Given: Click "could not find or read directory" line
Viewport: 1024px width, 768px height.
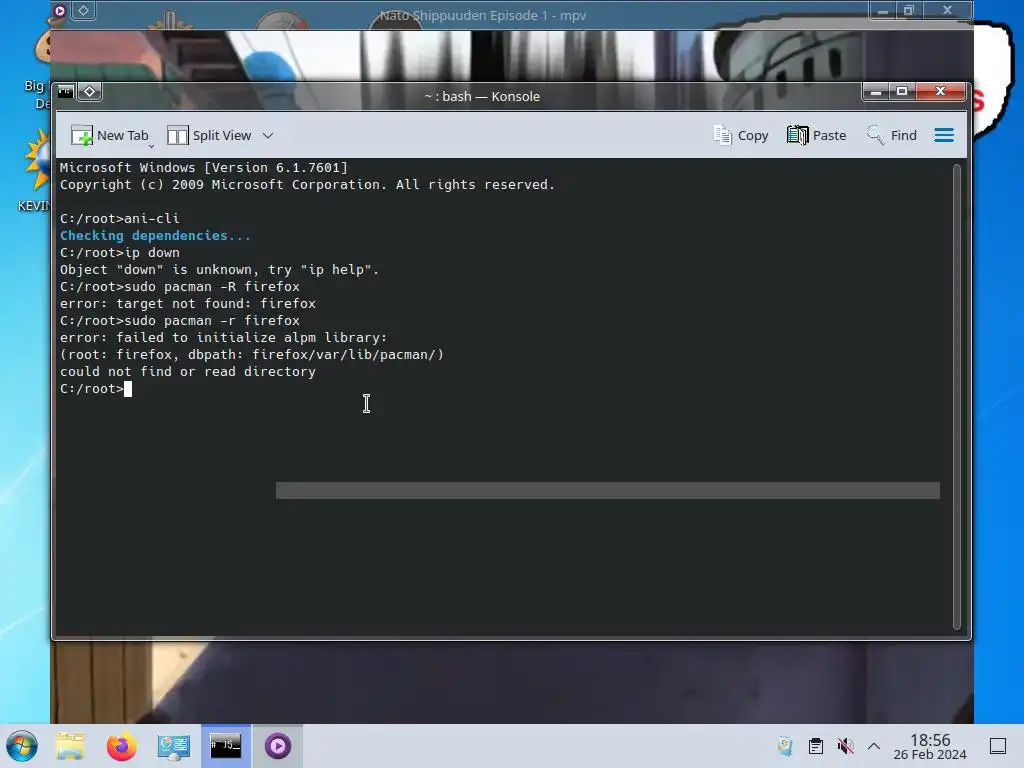Looking at the screenshot, I should pyautogui.click(x=187, y=372).
